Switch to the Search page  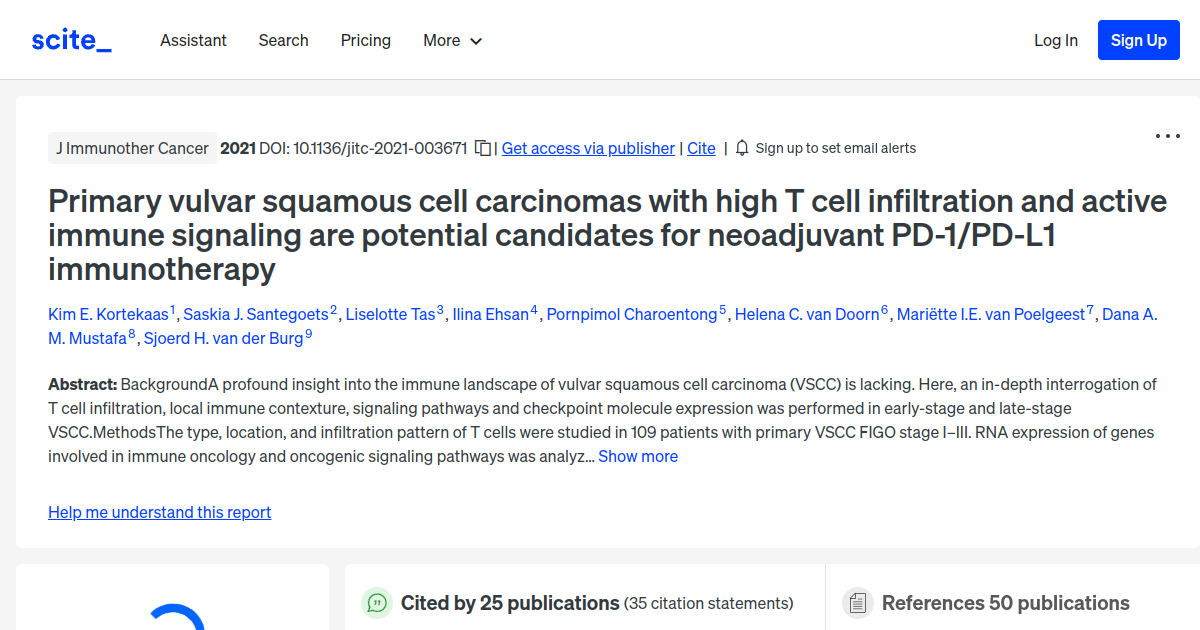click(x=283, y=40)
